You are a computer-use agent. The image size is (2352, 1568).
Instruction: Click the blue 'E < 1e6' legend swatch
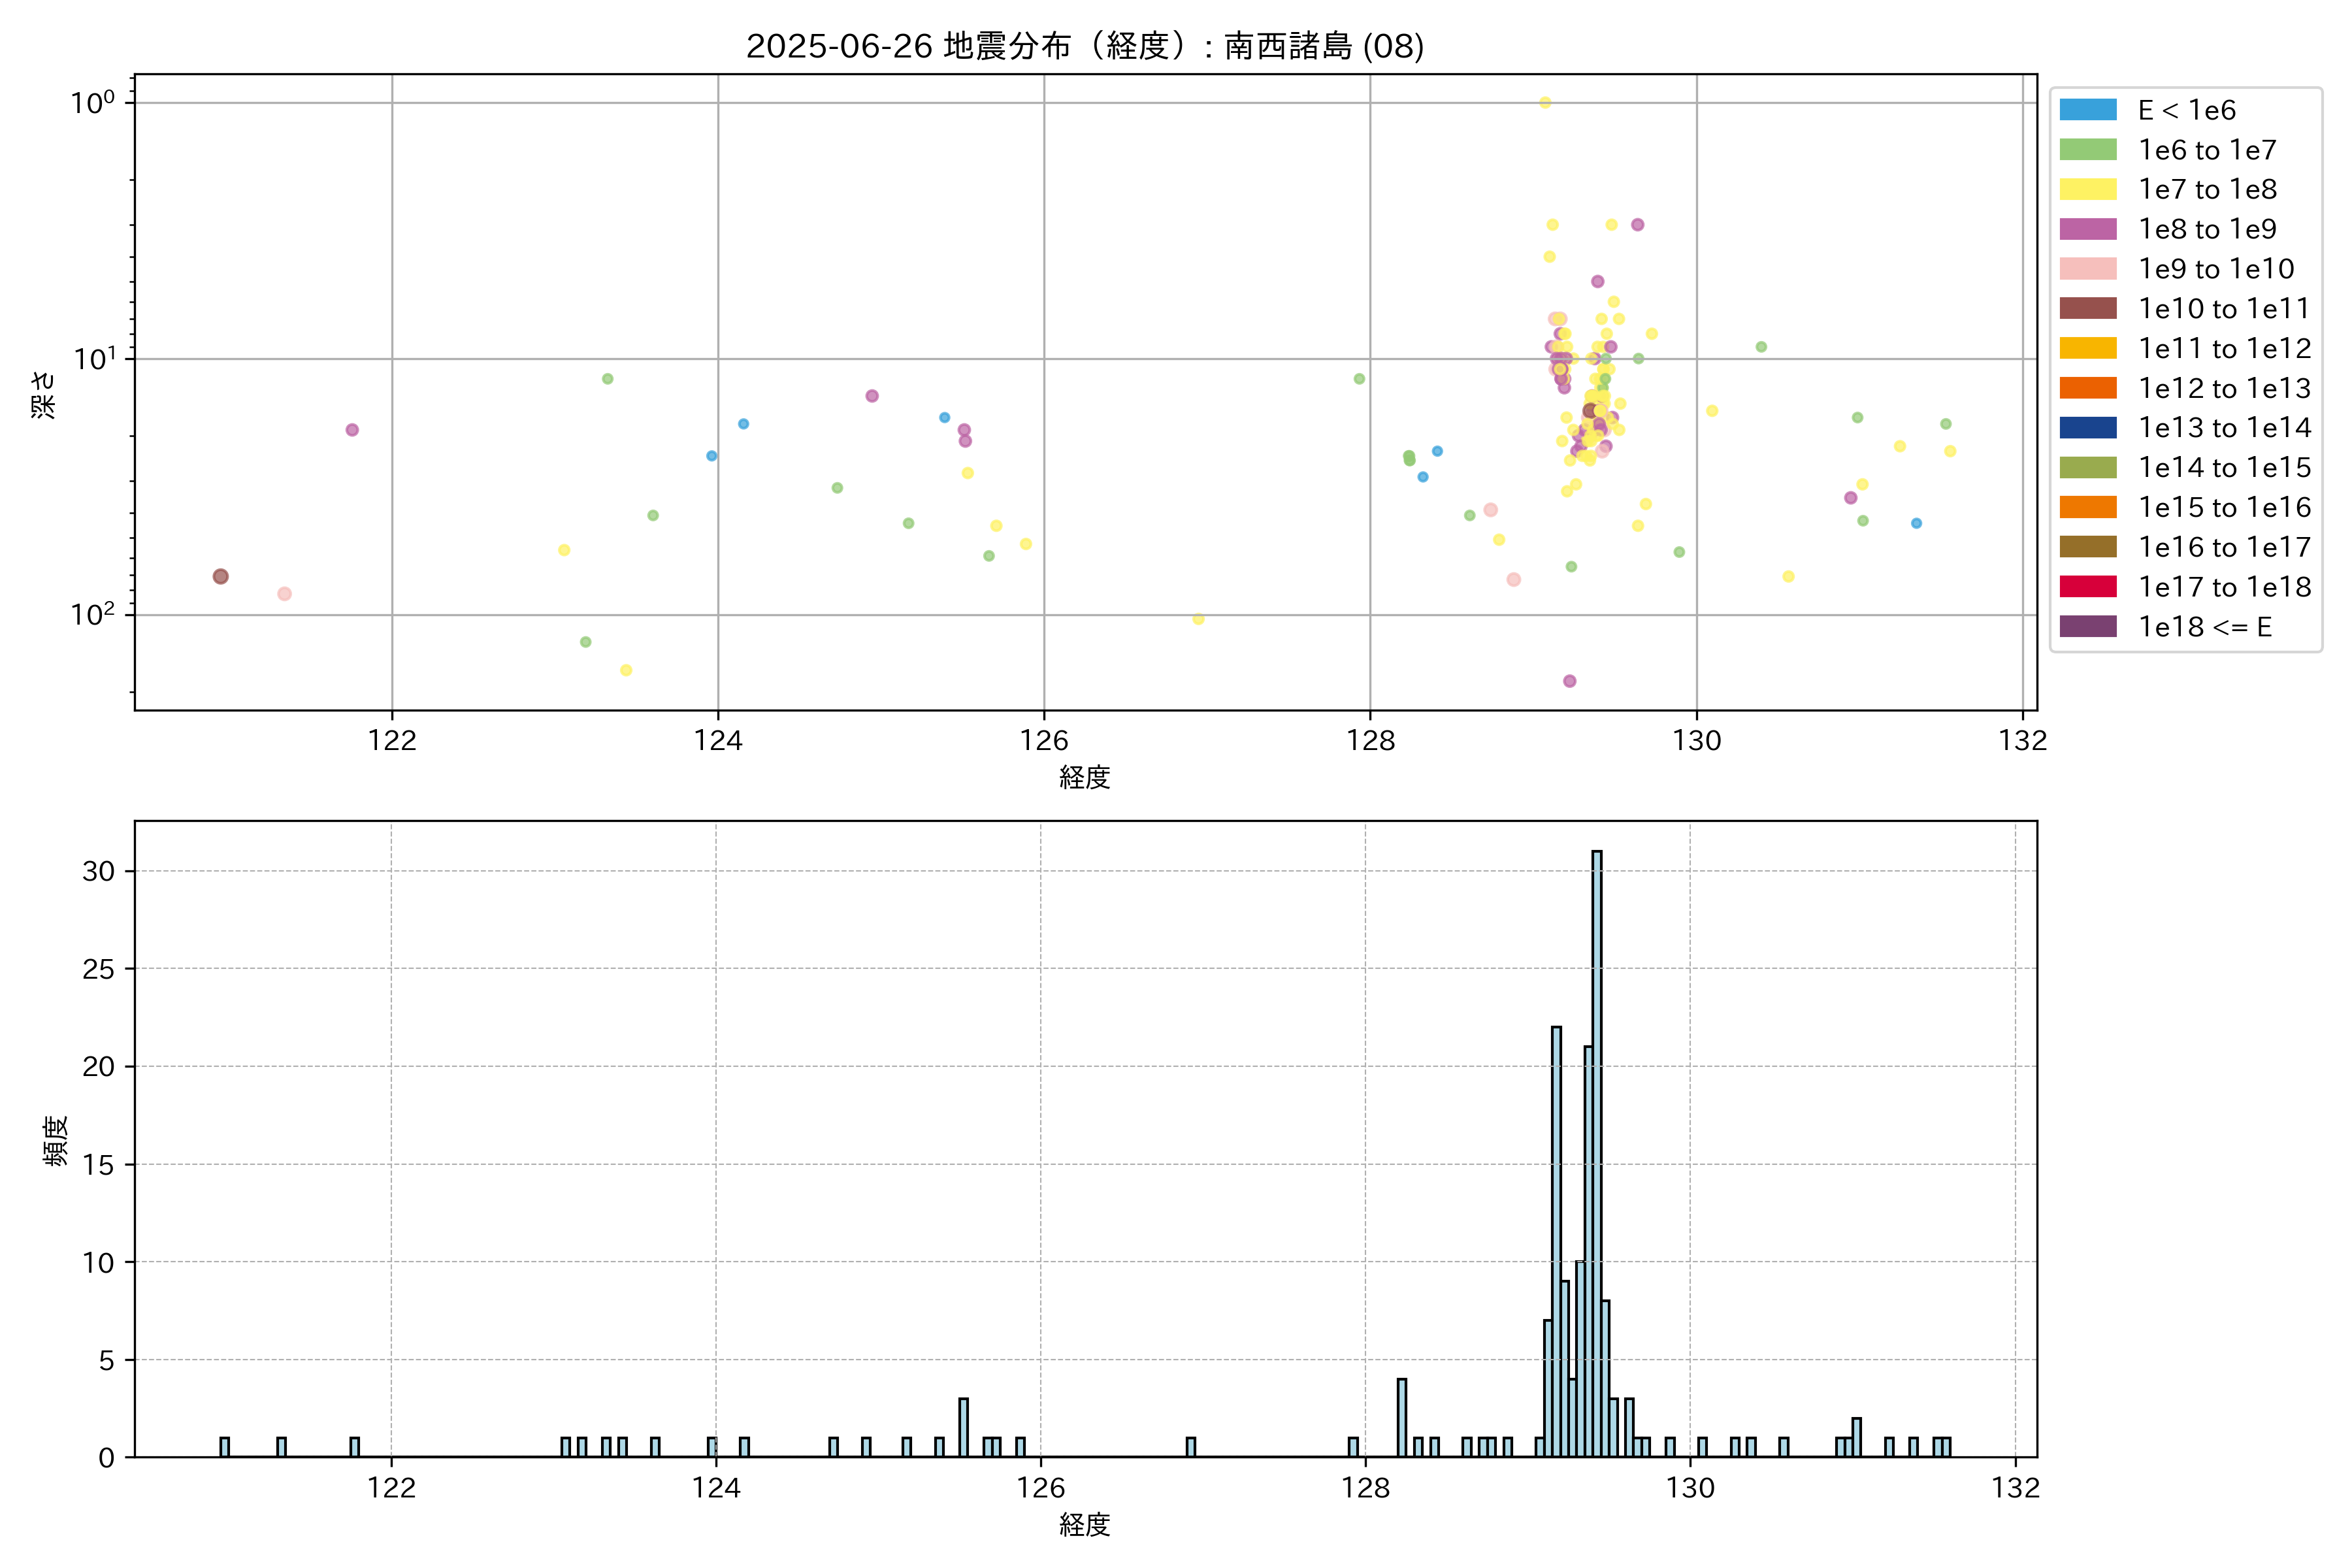tap(2088, 110)
